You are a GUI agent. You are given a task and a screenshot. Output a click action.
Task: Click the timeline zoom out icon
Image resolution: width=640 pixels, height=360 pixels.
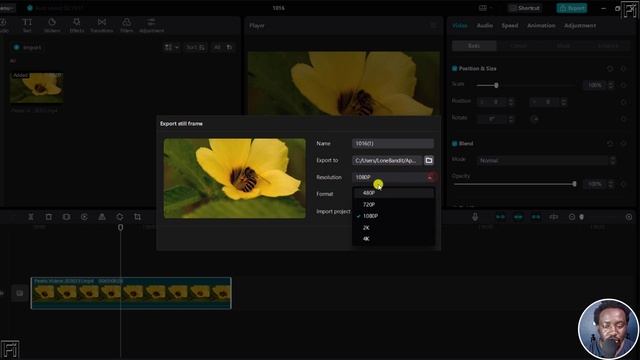tap(572, 217)
